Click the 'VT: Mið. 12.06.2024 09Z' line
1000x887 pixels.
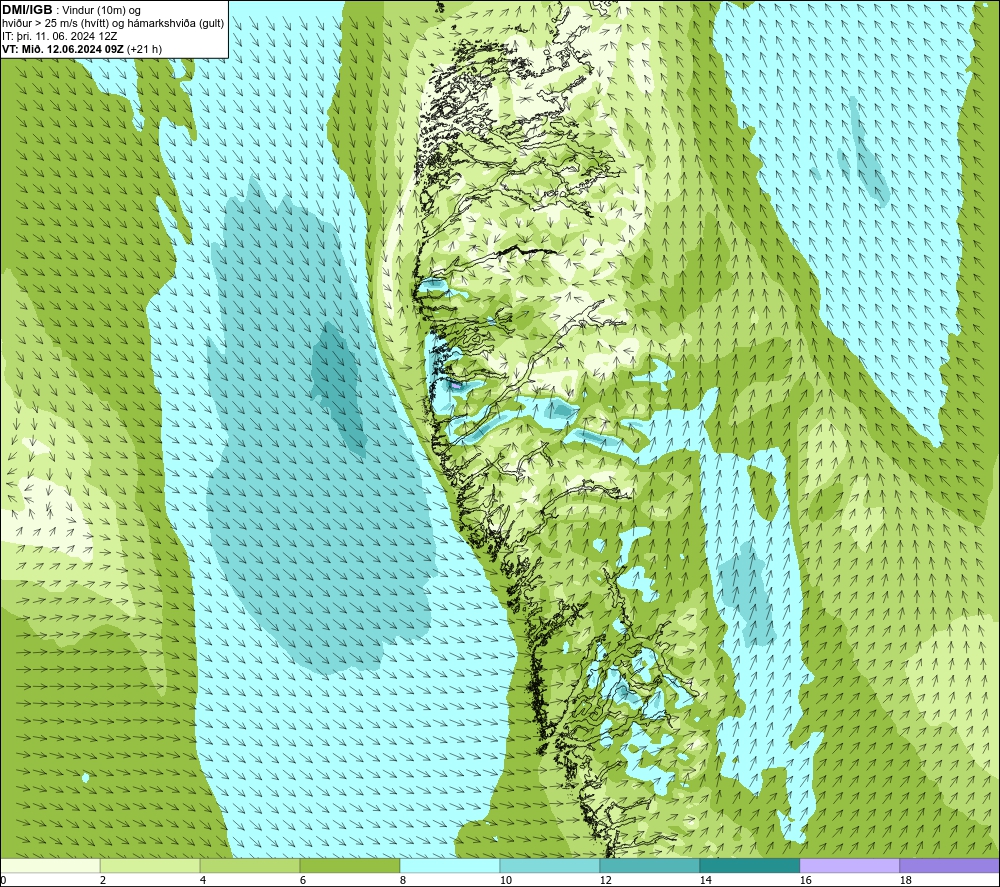63,49
